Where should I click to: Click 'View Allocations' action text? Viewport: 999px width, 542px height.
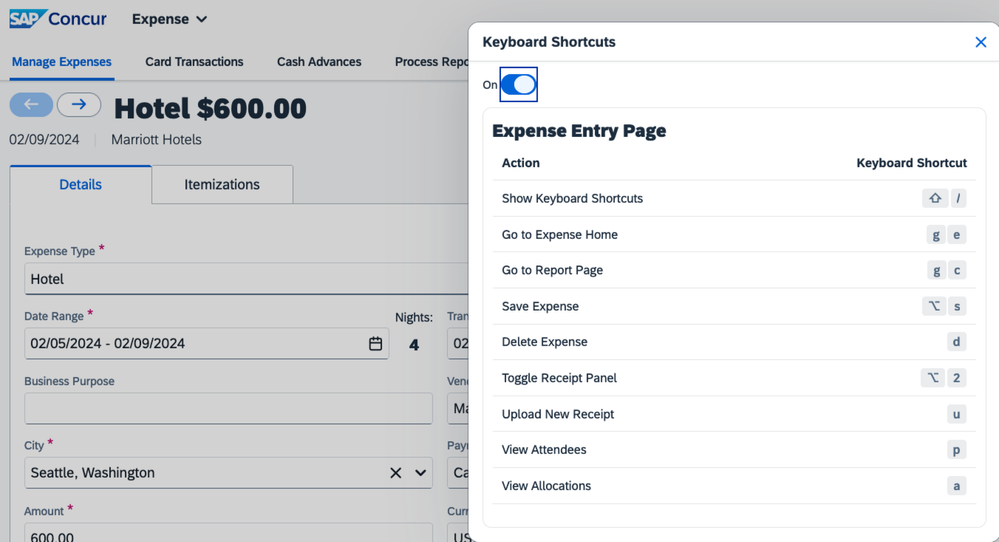tap(546, 486)
